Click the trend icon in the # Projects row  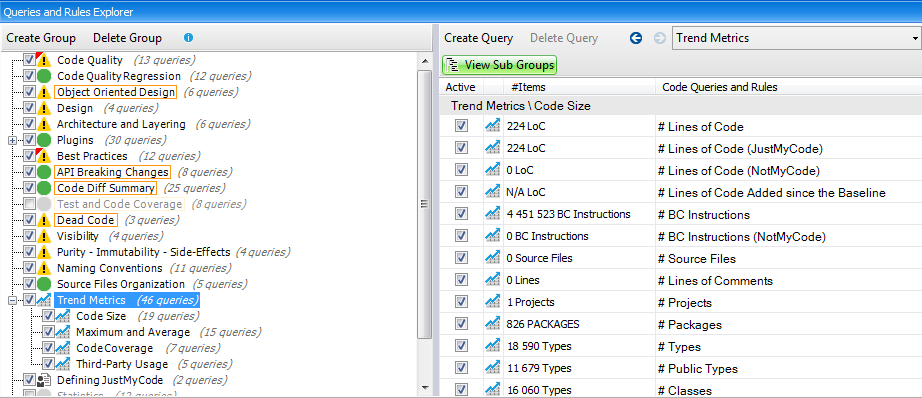point(492,302)
